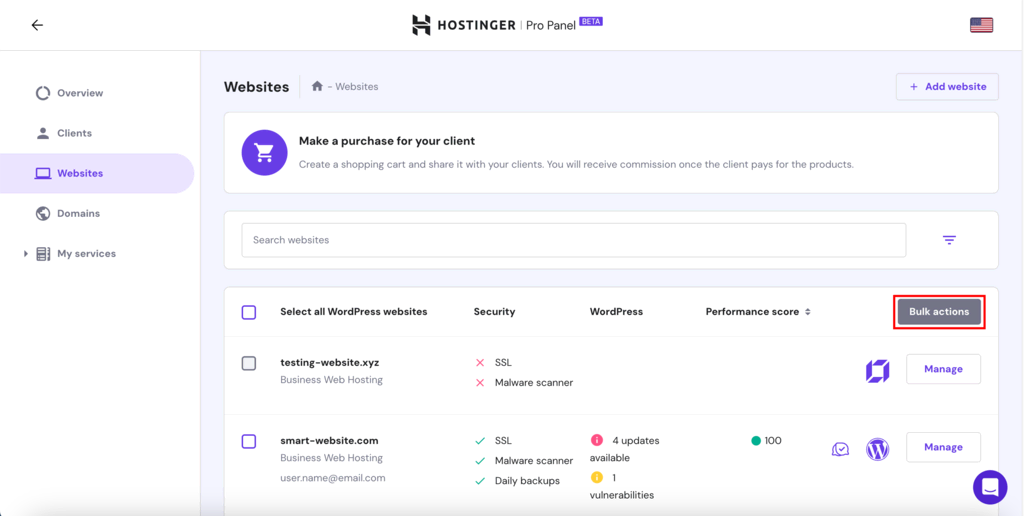1024x516 pixels.
Task: Click the WordPress column header
Action: pyautogui.click(x=616, y=312)
